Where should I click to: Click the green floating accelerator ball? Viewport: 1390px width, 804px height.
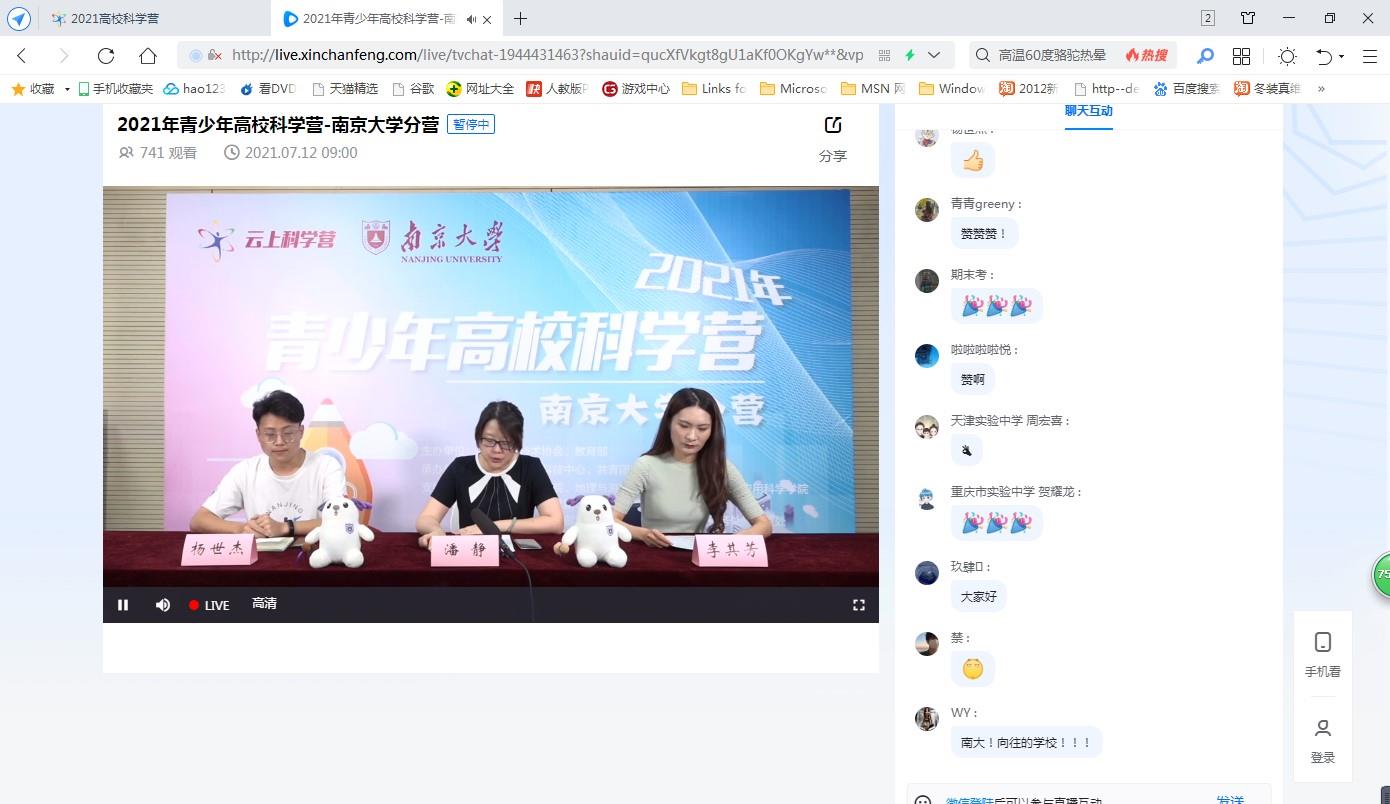pyautogui.click(x=1382, y=575)
